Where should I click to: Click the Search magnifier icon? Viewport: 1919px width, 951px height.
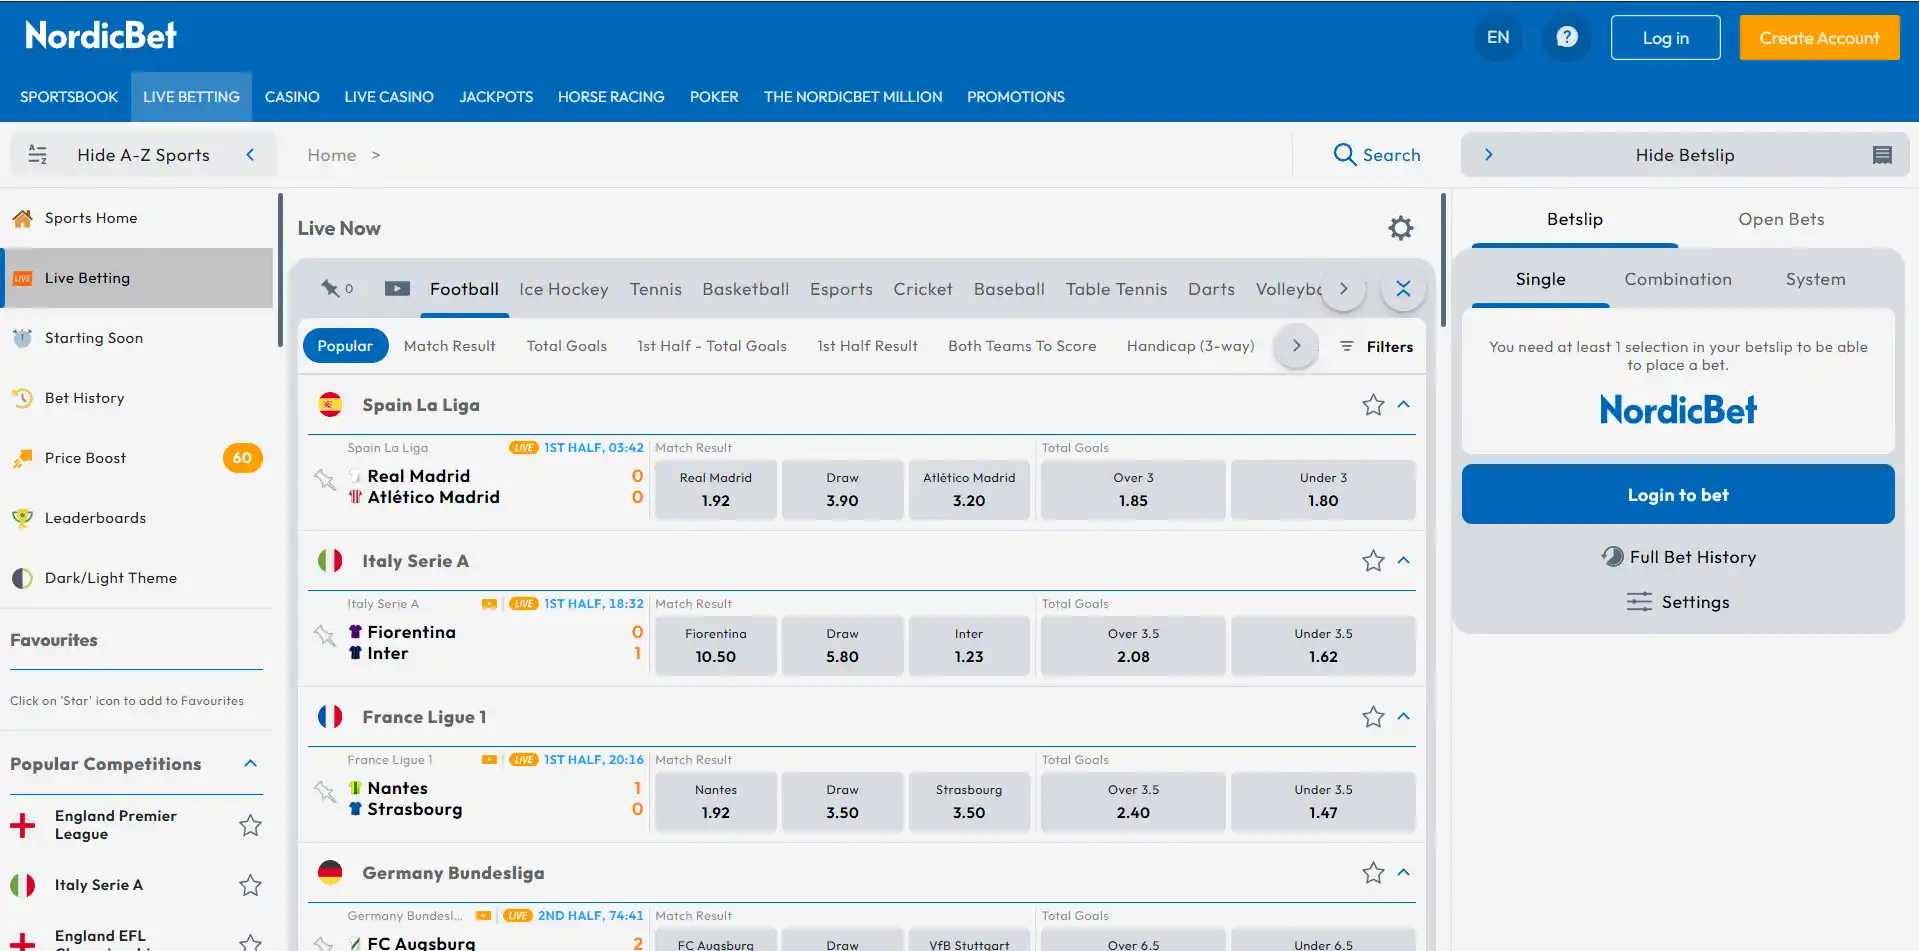coord(1345,154)
